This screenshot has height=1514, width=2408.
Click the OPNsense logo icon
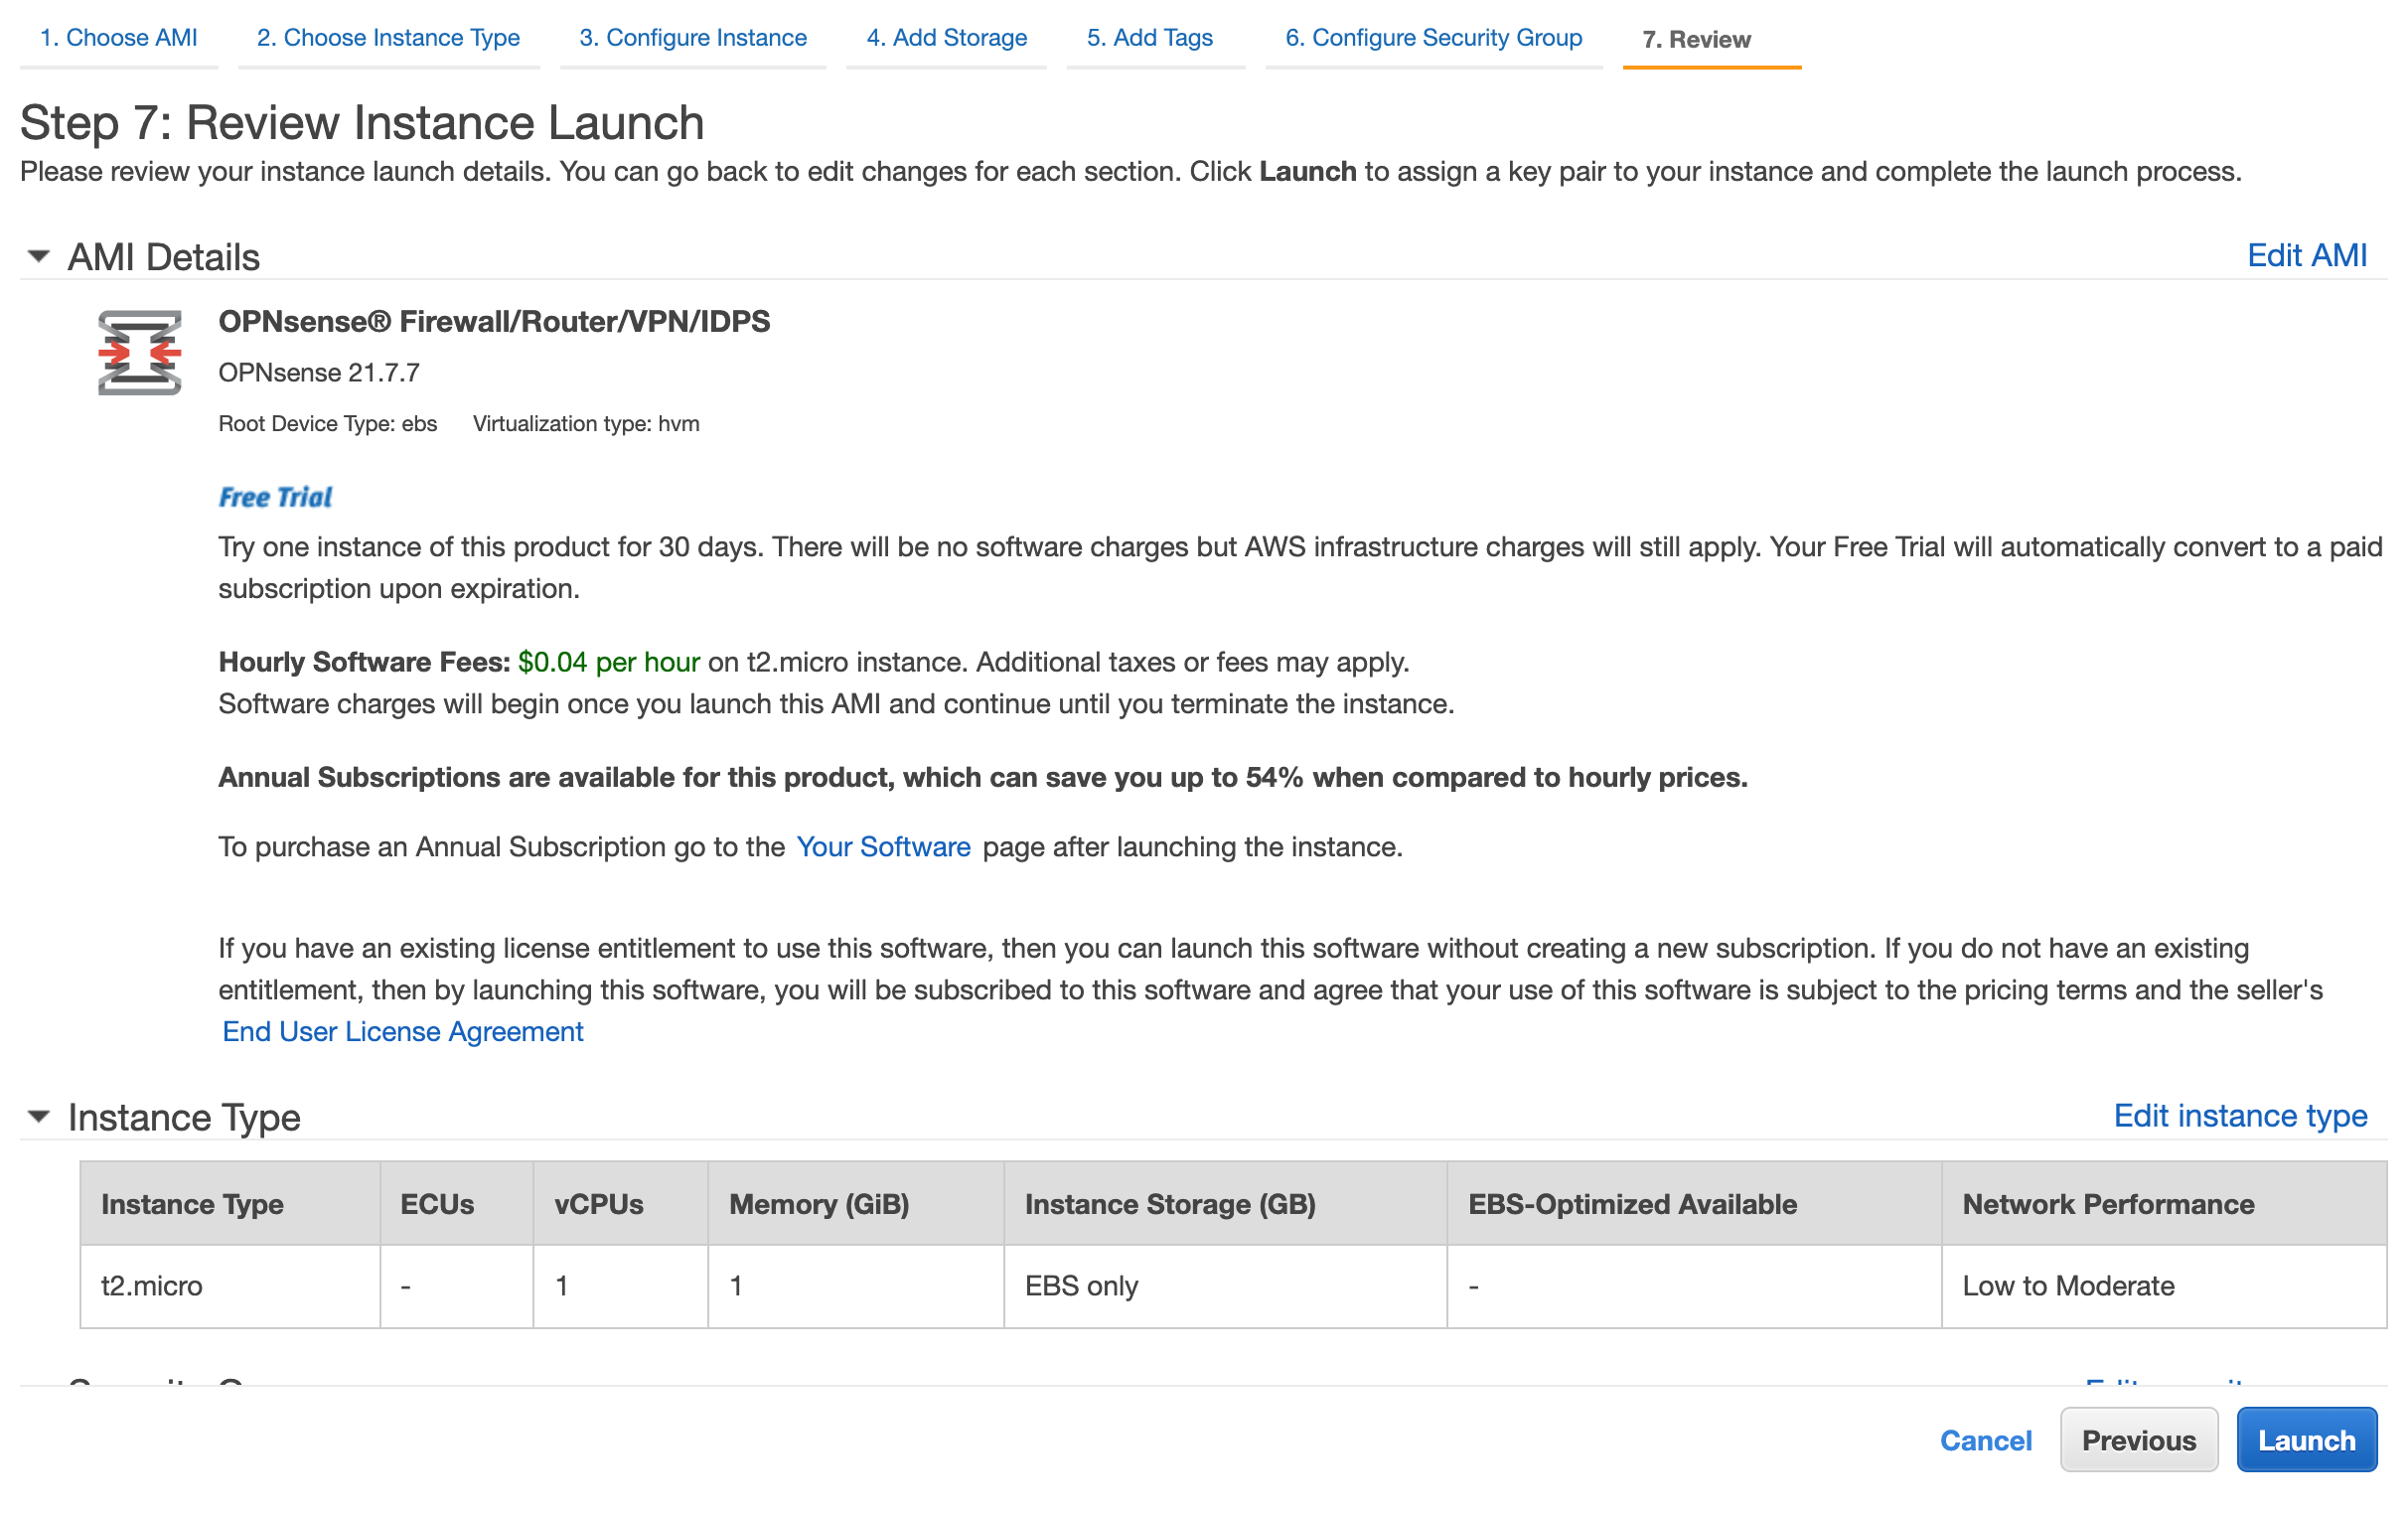click(x=139, y=352)
